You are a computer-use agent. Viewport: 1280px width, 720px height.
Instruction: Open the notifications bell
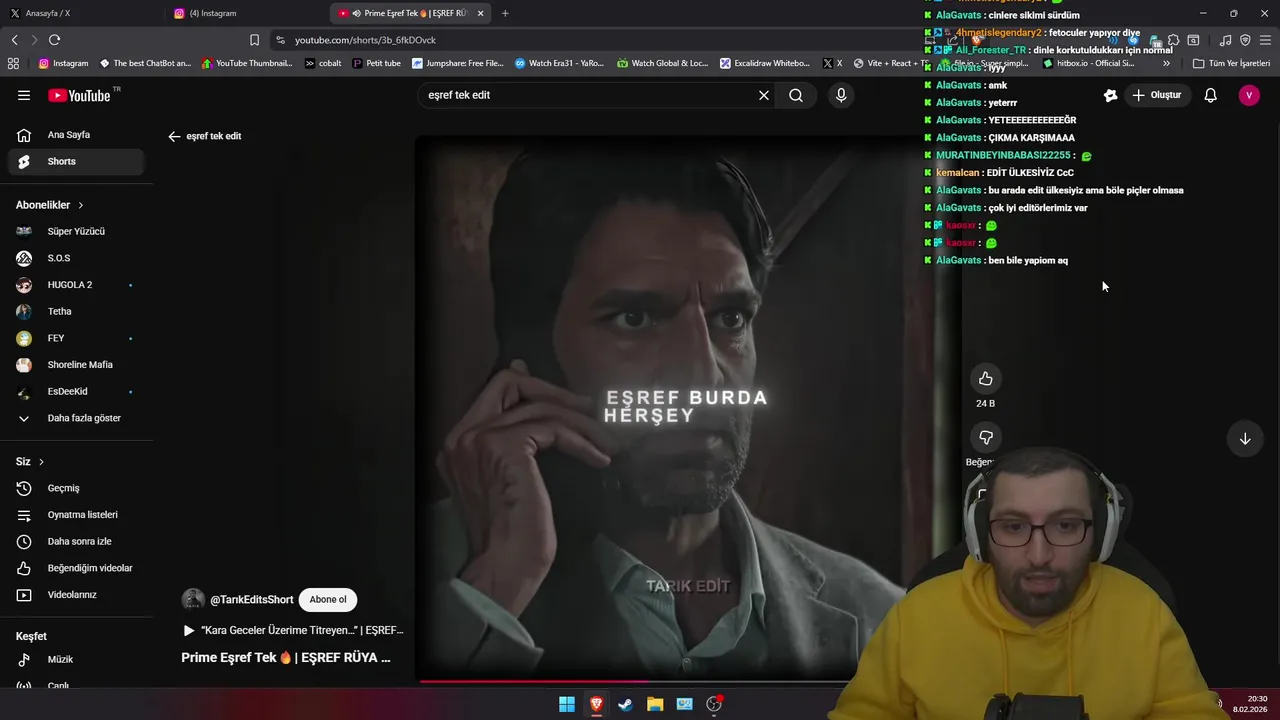pos(1210,95)
